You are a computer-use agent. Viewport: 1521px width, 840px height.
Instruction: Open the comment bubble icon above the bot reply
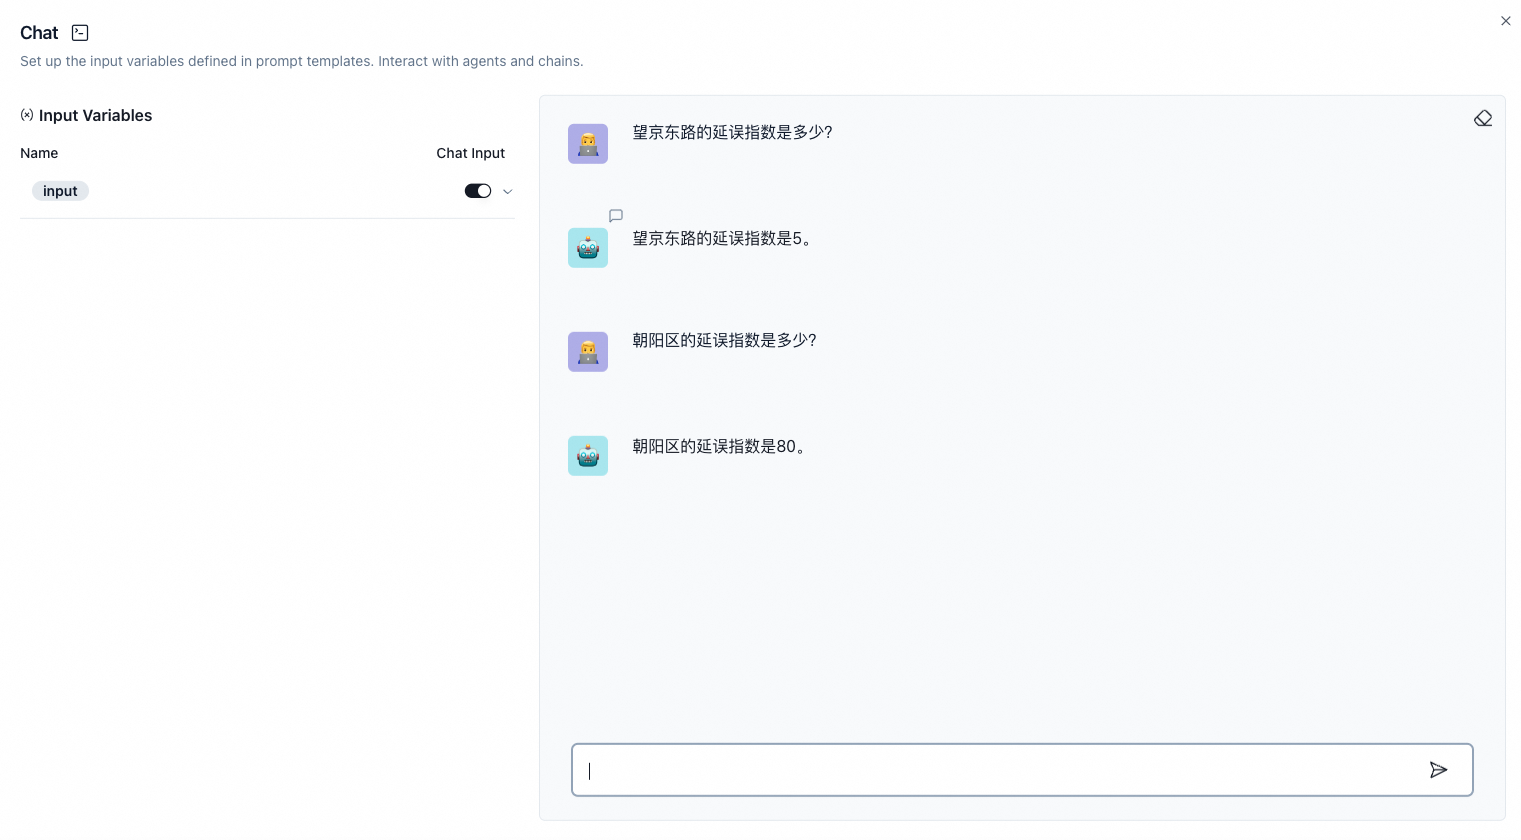click(x=616, y=216)
